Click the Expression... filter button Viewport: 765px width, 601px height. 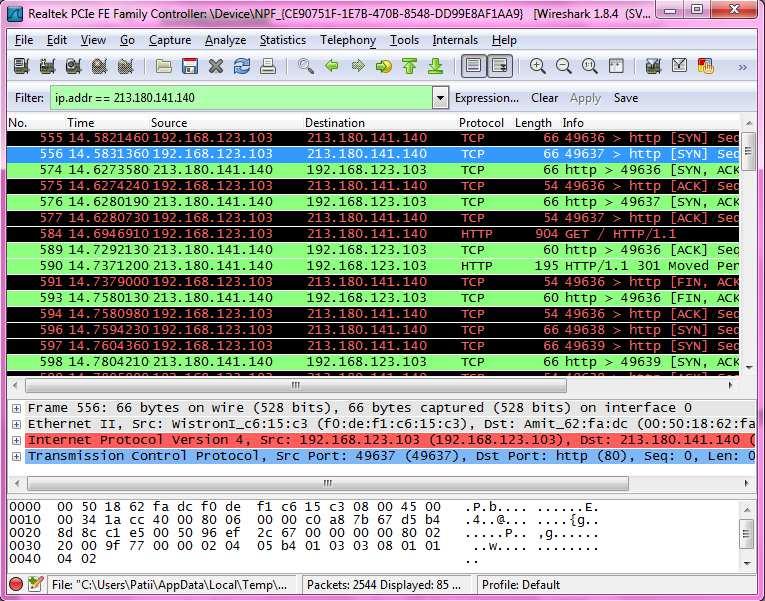point(486,98)
